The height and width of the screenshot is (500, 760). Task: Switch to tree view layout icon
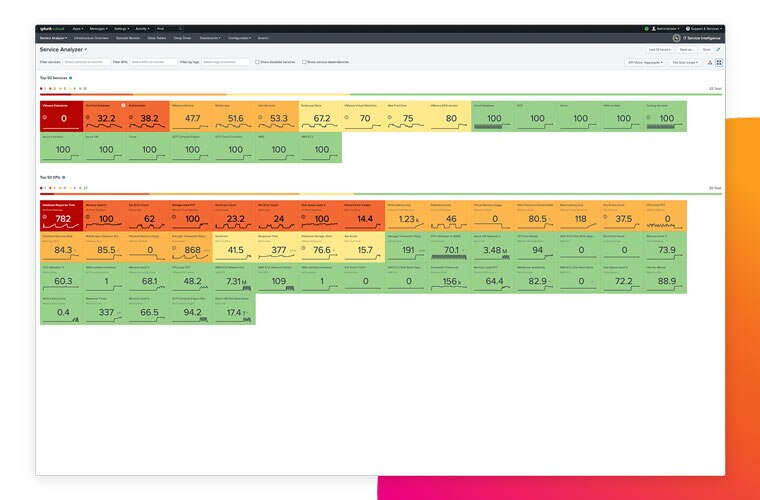(709, 62)
